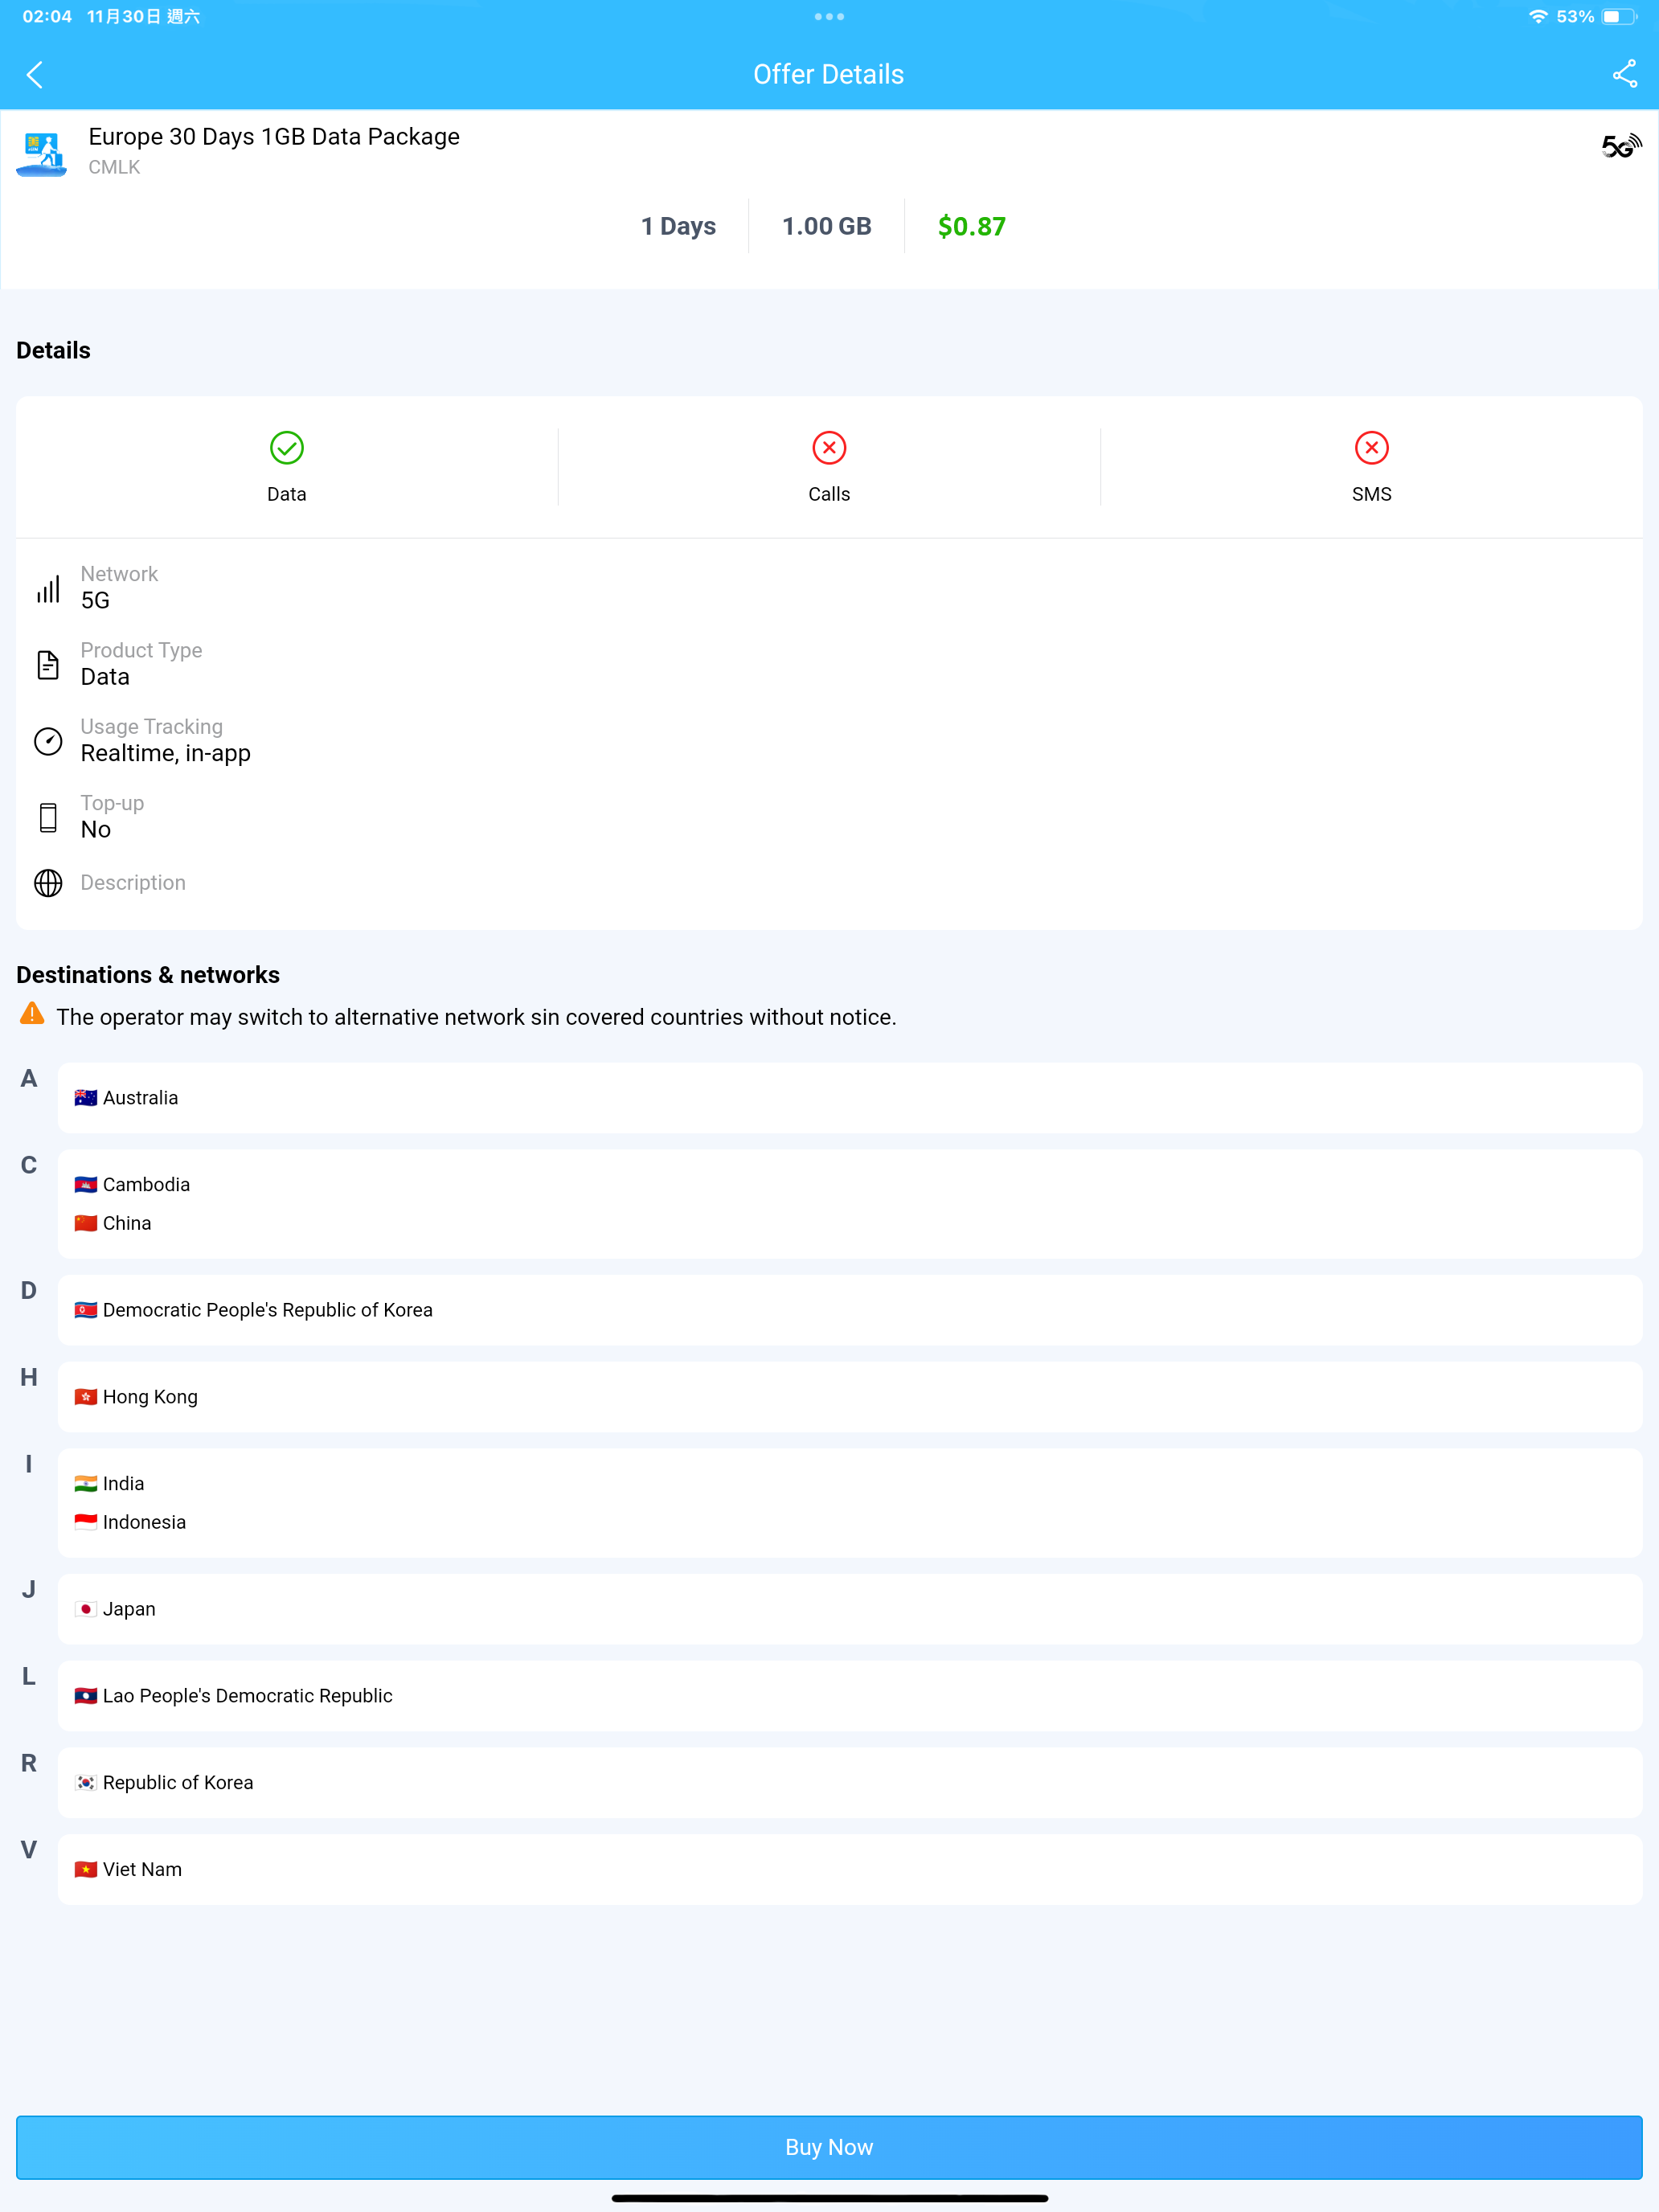Tap the Network signal bars icon
1659x2212 pixels.
click(x=48, y=588)
